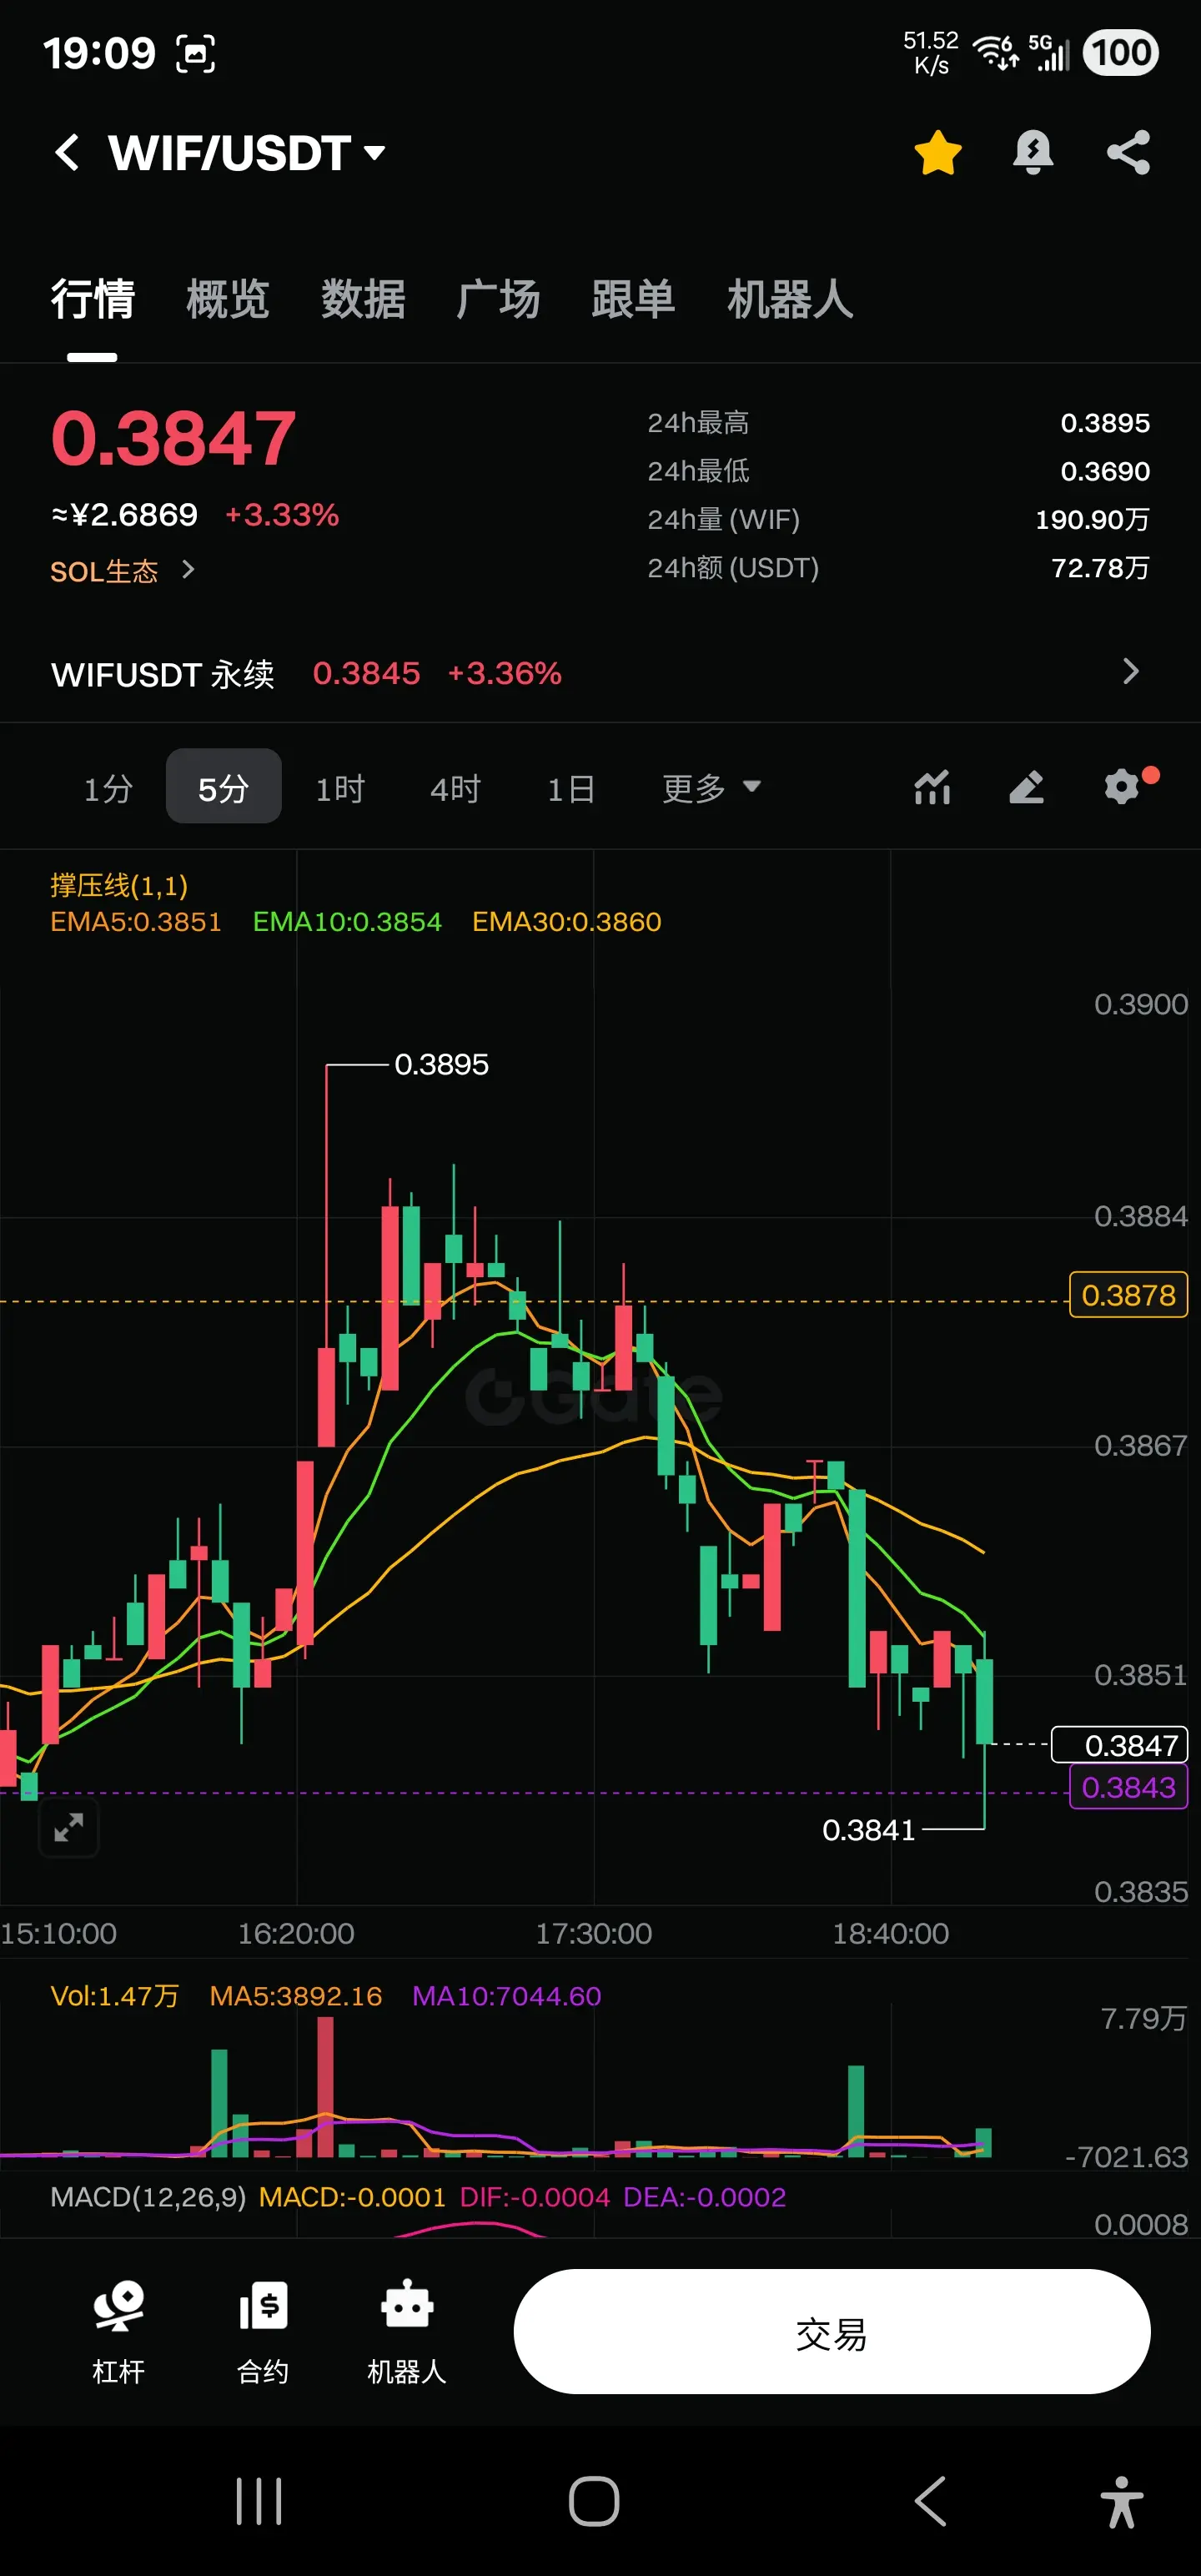Click the 0.3895 high price marker
Viewport: 1201px width, 2576px height.
point(441,1064)
